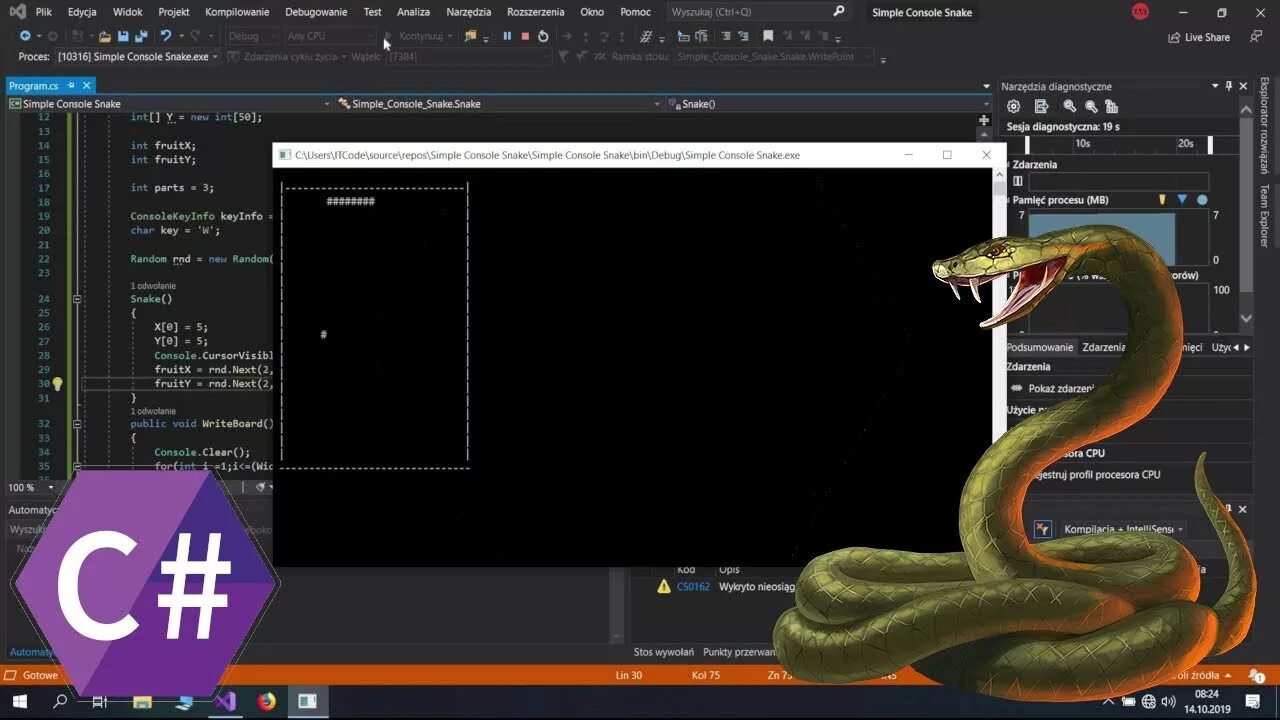This screenshot has width=1280, height=720.
Task: Pin the Program.cs tab
Action: click(x=69, y=87)
